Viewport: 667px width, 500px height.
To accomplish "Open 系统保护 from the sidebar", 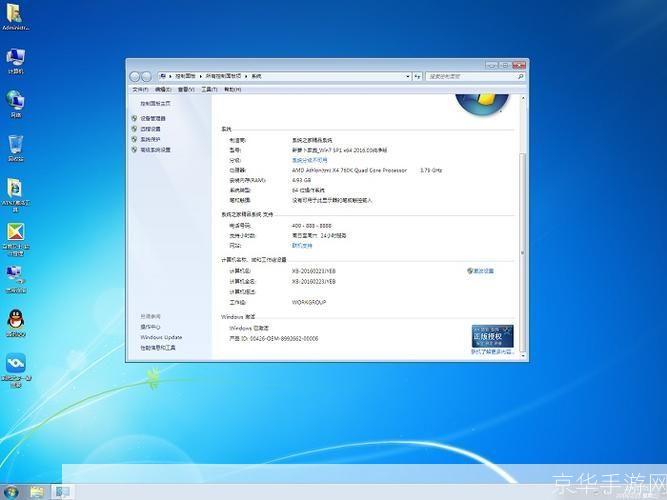I will click(150, 140).
